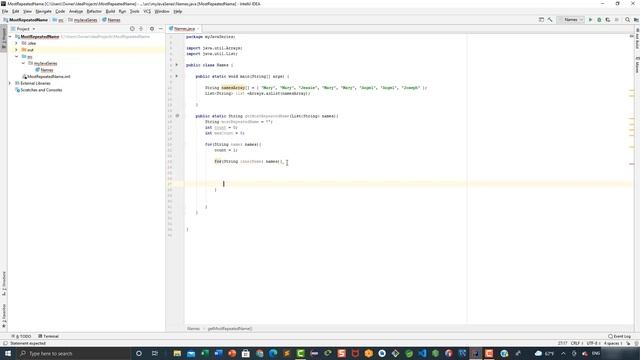Image resolution: width=640 pixels, height=360 pixels.
Task: Close the Names.java editor tab
Action: [198, 29]
